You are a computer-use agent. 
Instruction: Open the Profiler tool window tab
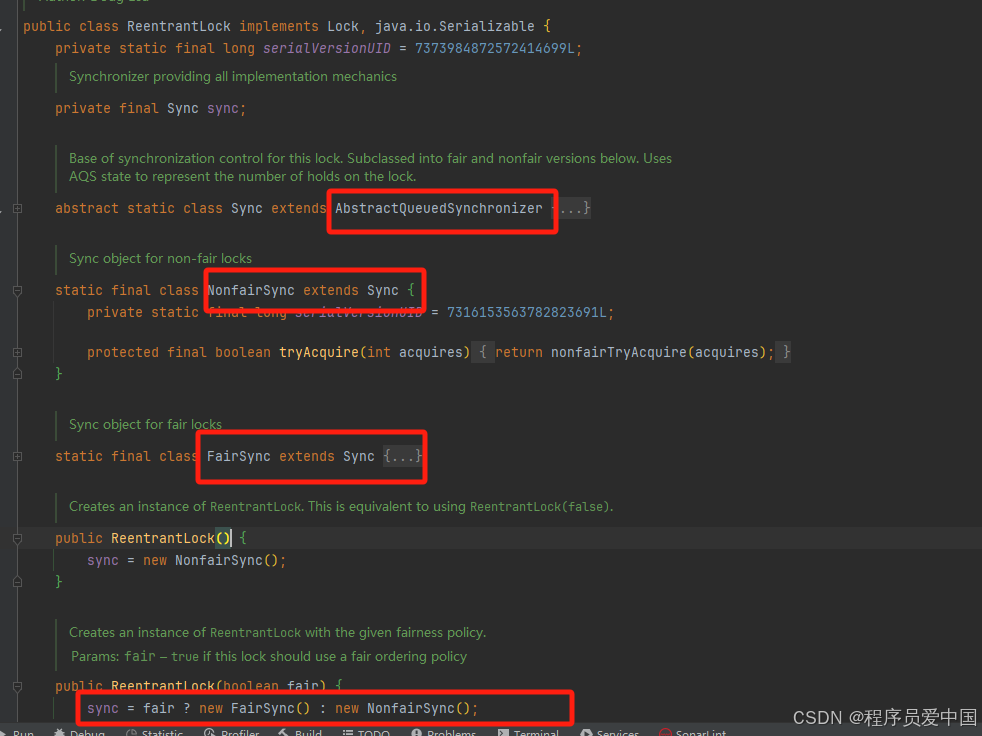pyautogui.click(x=232, y=732)
